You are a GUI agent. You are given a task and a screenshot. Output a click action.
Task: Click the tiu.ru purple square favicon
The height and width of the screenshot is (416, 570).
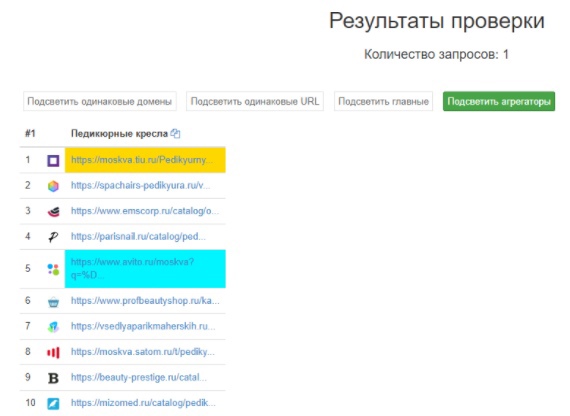click(53, 160)
